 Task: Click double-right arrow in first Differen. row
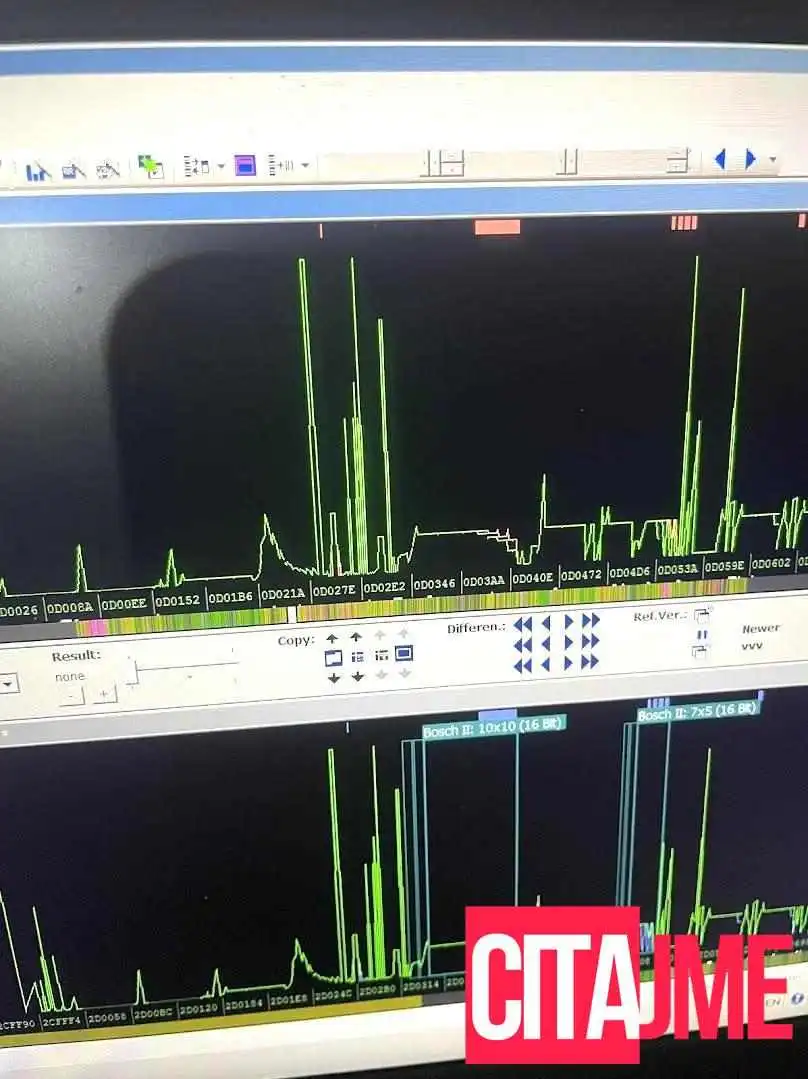tap(591, 621)
